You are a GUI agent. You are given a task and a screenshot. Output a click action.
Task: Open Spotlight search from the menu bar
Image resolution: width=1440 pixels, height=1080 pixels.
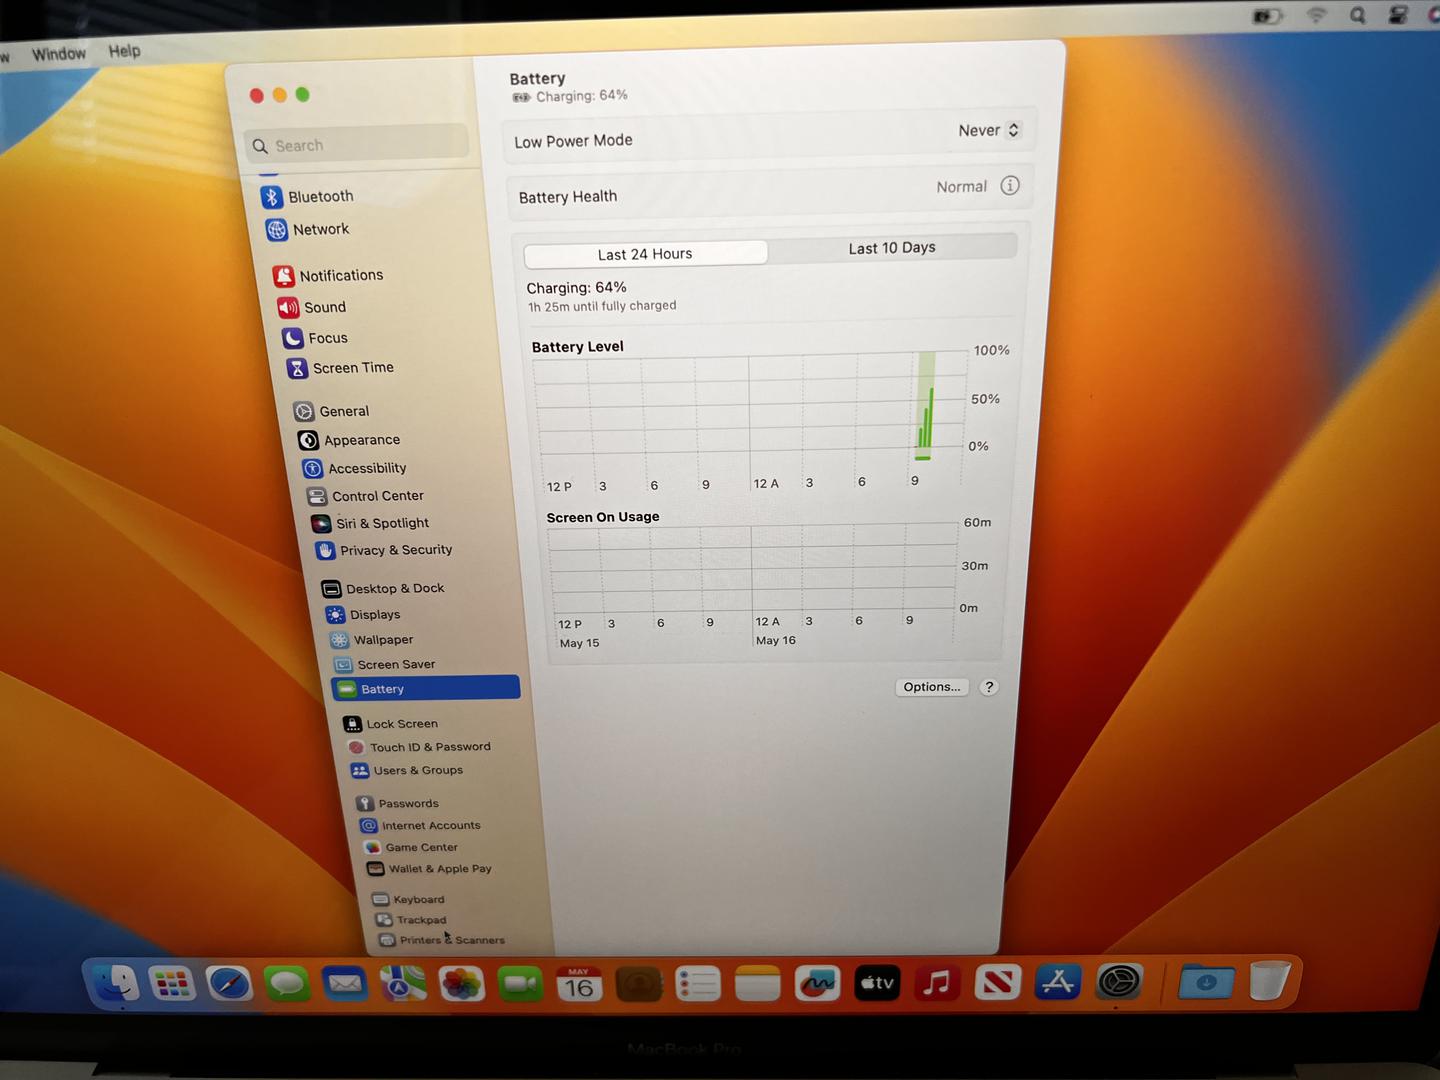coord(1357,15)
